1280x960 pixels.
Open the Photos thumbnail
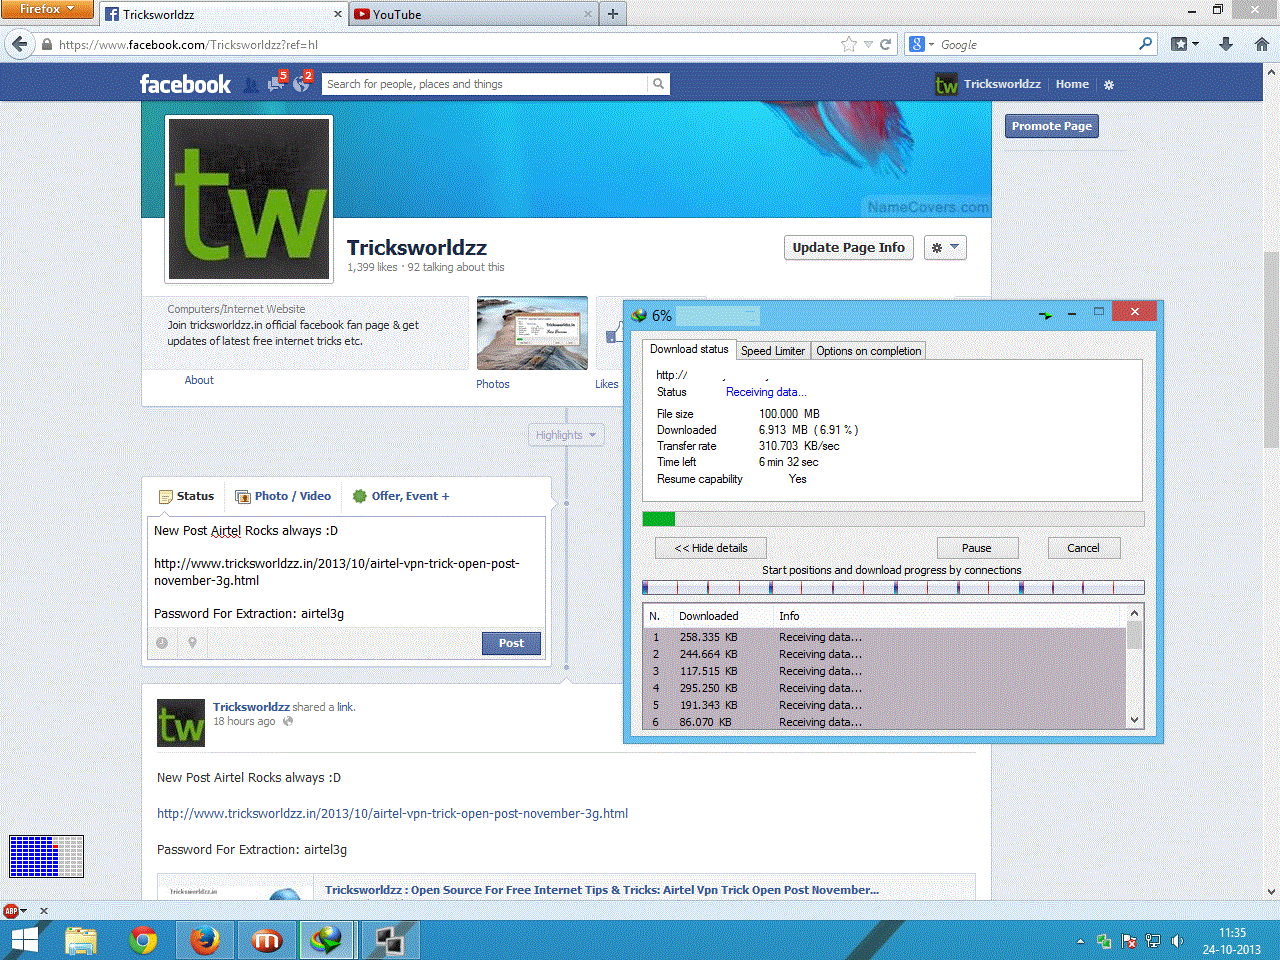click(532, 333)
